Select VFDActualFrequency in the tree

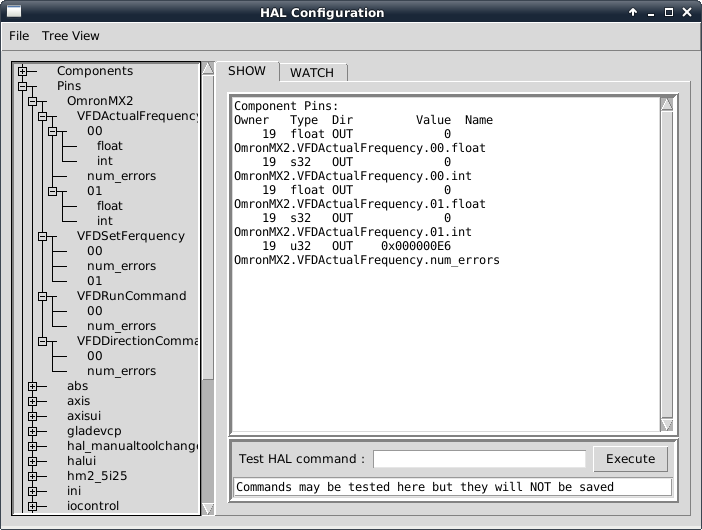click(137, 116)
